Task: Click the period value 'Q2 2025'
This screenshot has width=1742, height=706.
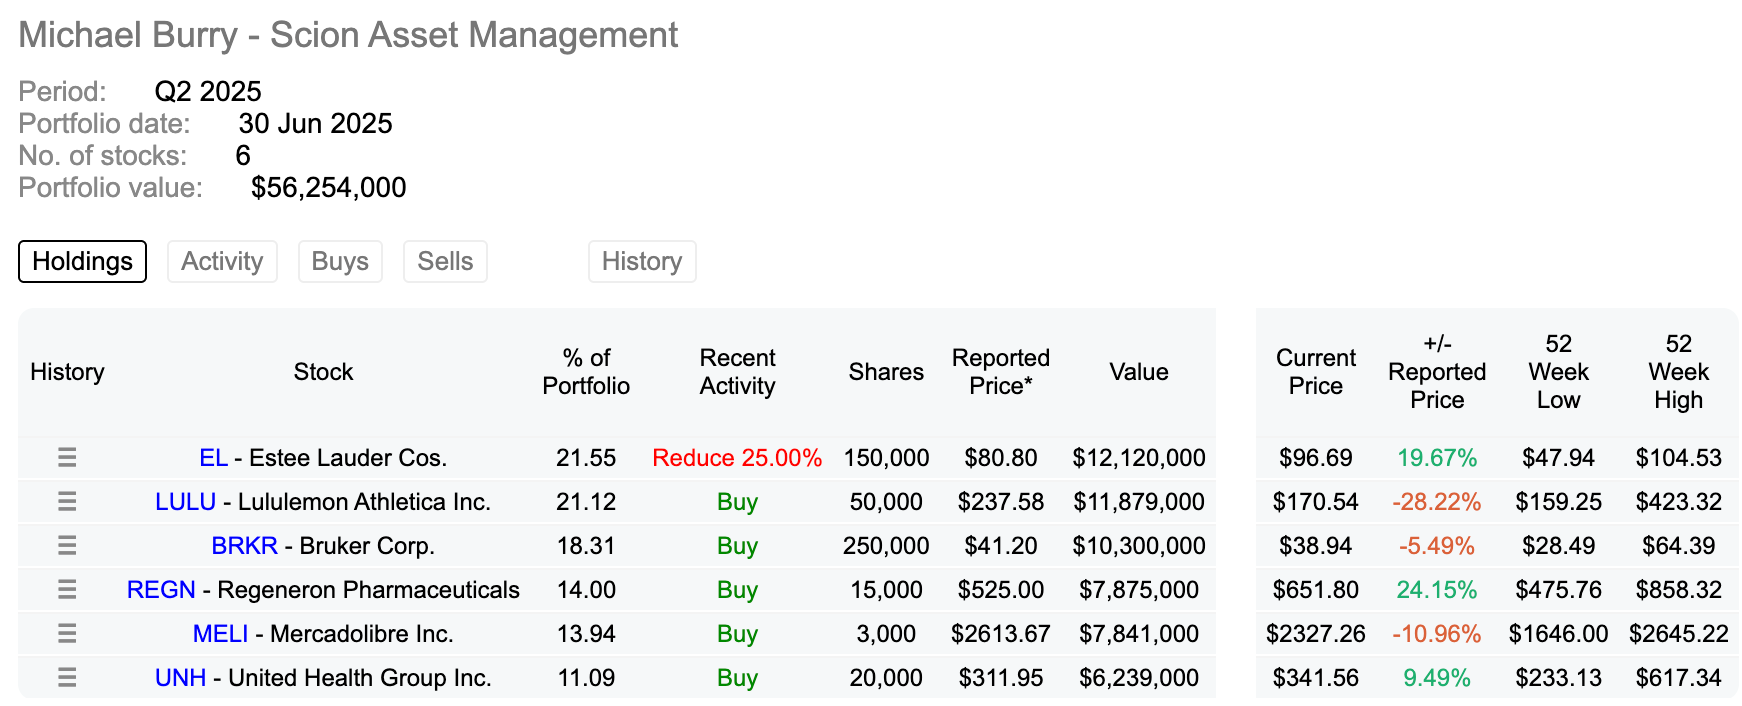Action: click(208, 92)
